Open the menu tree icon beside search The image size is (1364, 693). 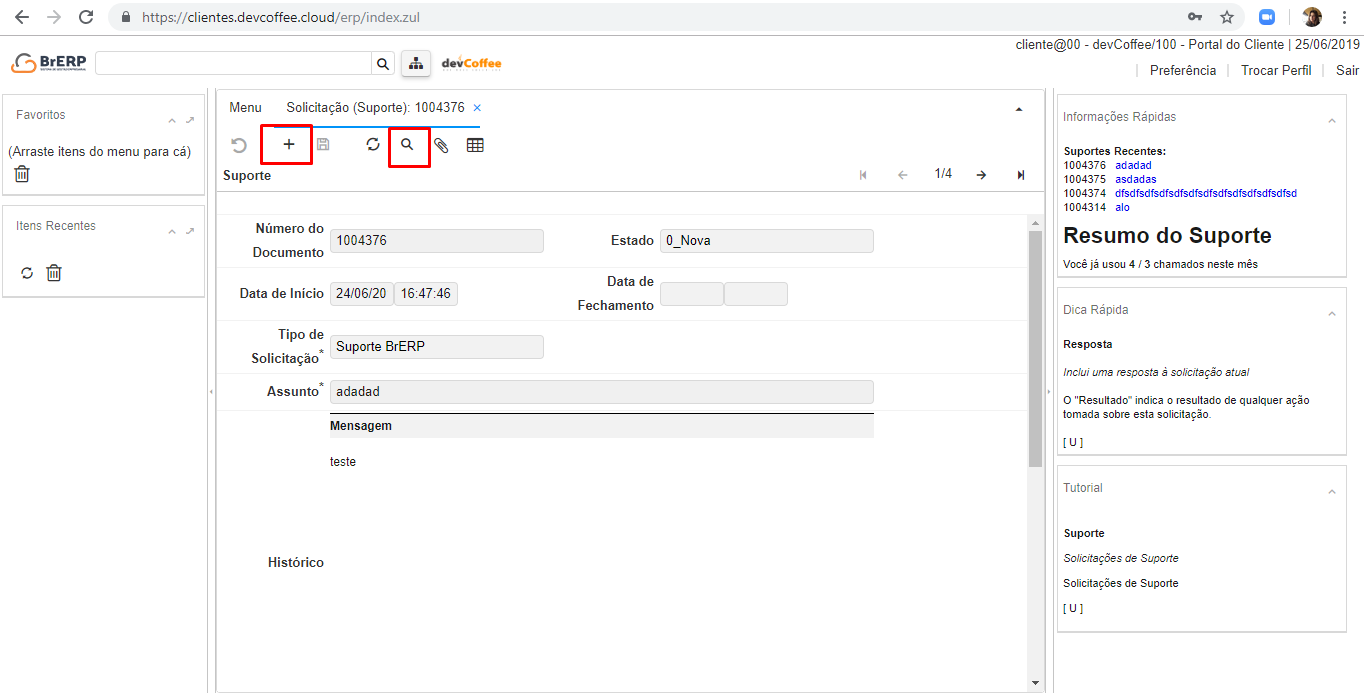coord(415,64)
